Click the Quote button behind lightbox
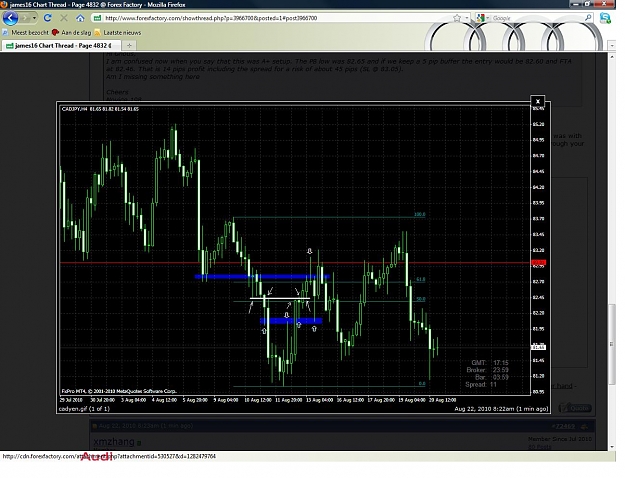 tap(575, 408)
